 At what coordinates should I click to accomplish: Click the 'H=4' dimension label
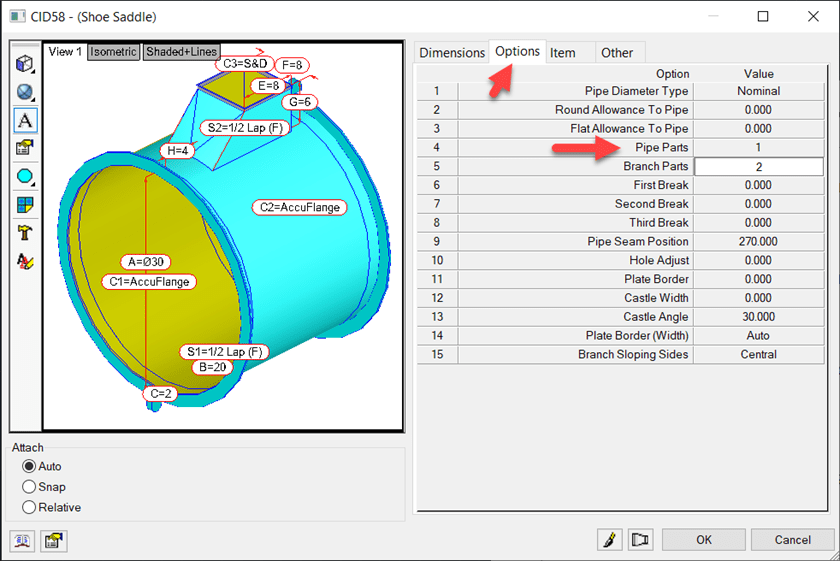click(x=177, y=151)
